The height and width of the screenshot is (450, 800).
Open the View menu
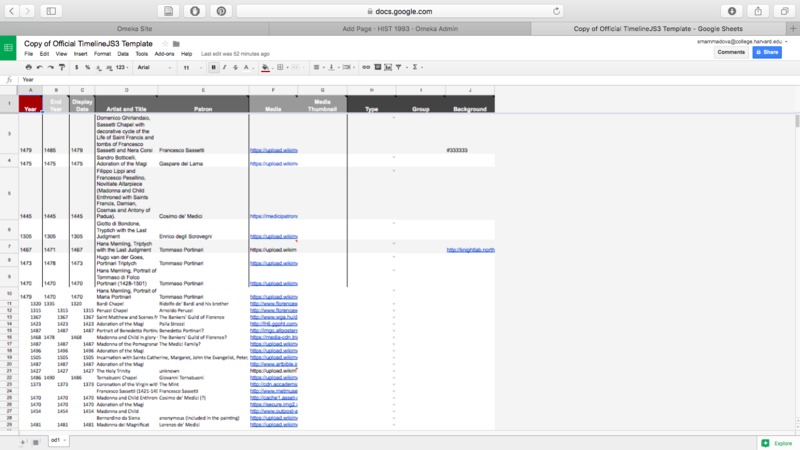point(61,54)
